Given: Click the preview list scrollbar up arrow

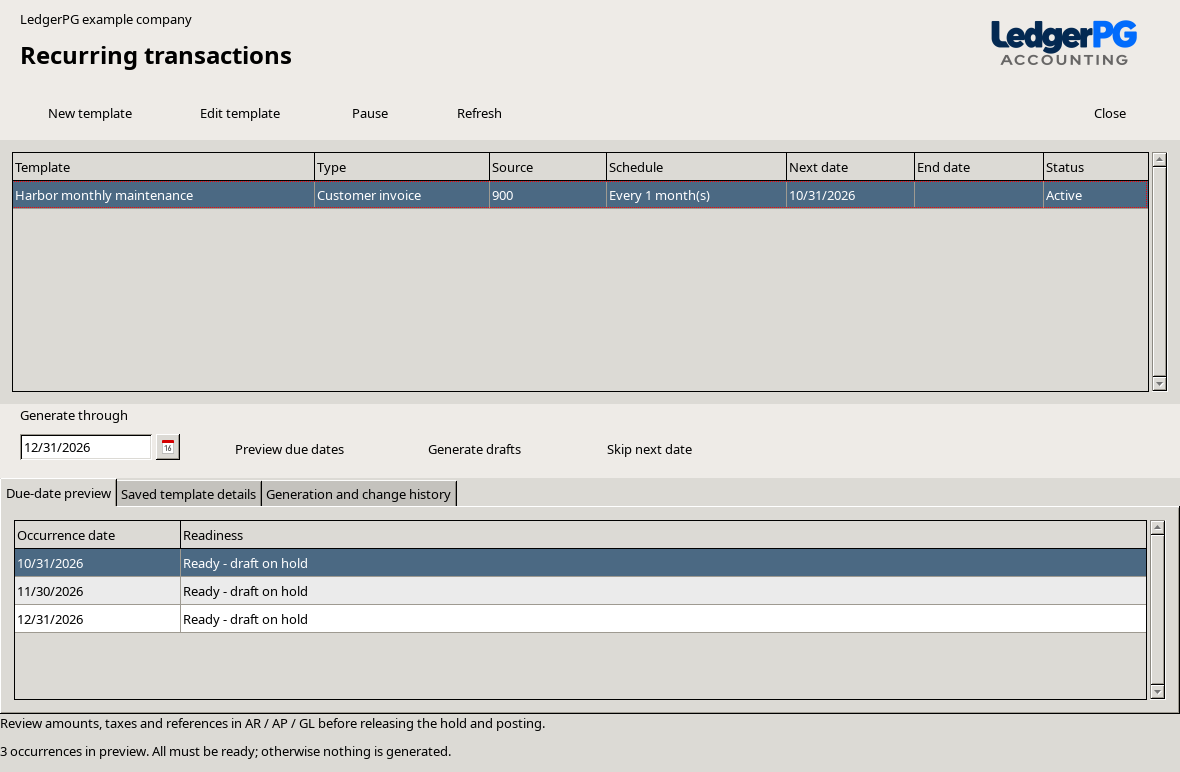Looking at the screenshot, I should [x=1157, y=527].
